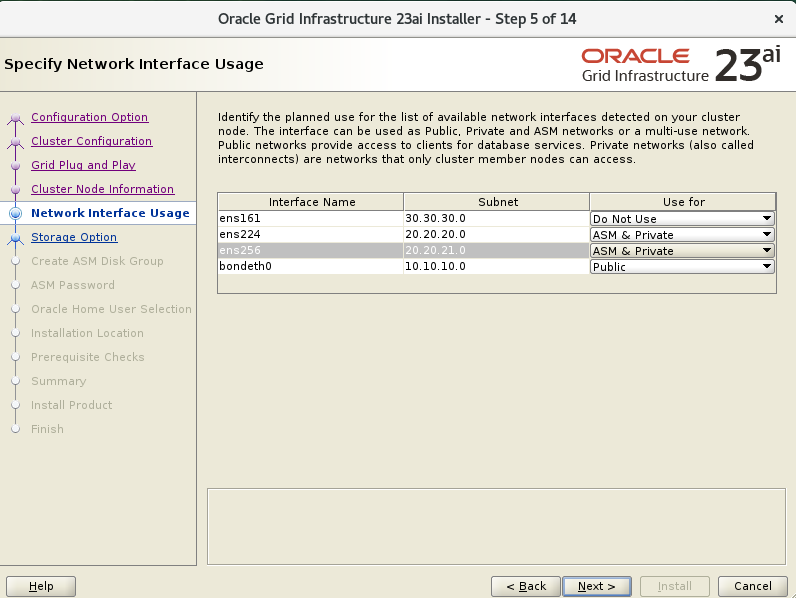Open Grid Plug and Play step
Image resolution: width=796 pixels, height=598 pixels.
tap(83, 165)
